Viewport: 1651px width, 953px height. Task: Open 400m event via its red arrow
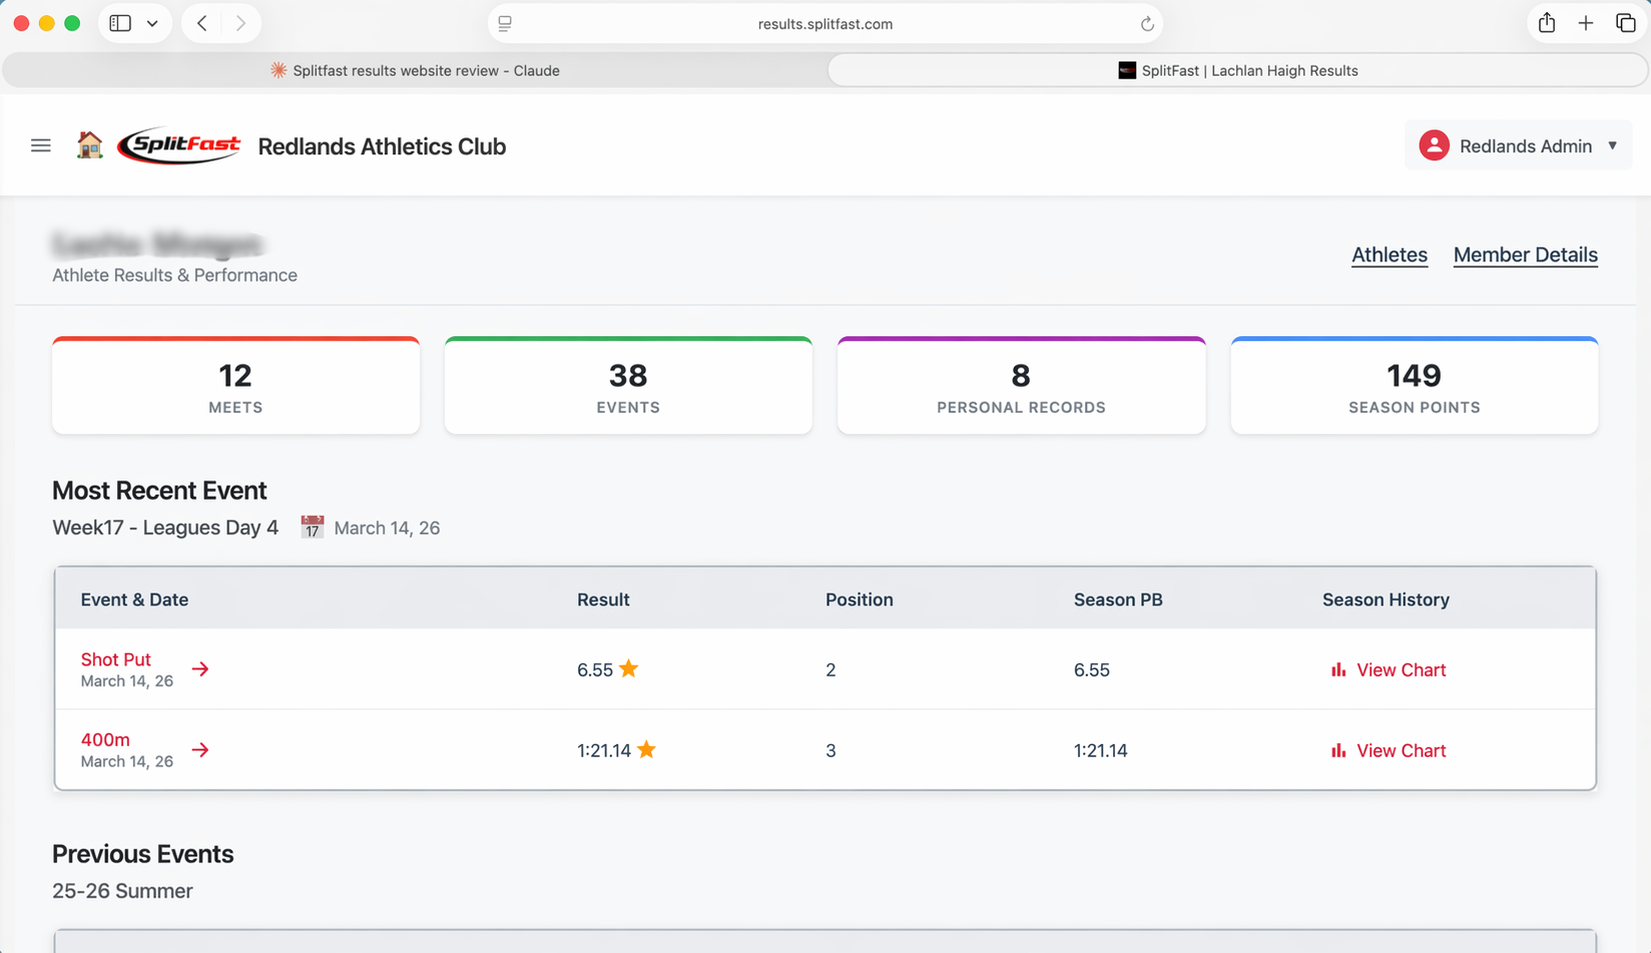click(200, 750)
